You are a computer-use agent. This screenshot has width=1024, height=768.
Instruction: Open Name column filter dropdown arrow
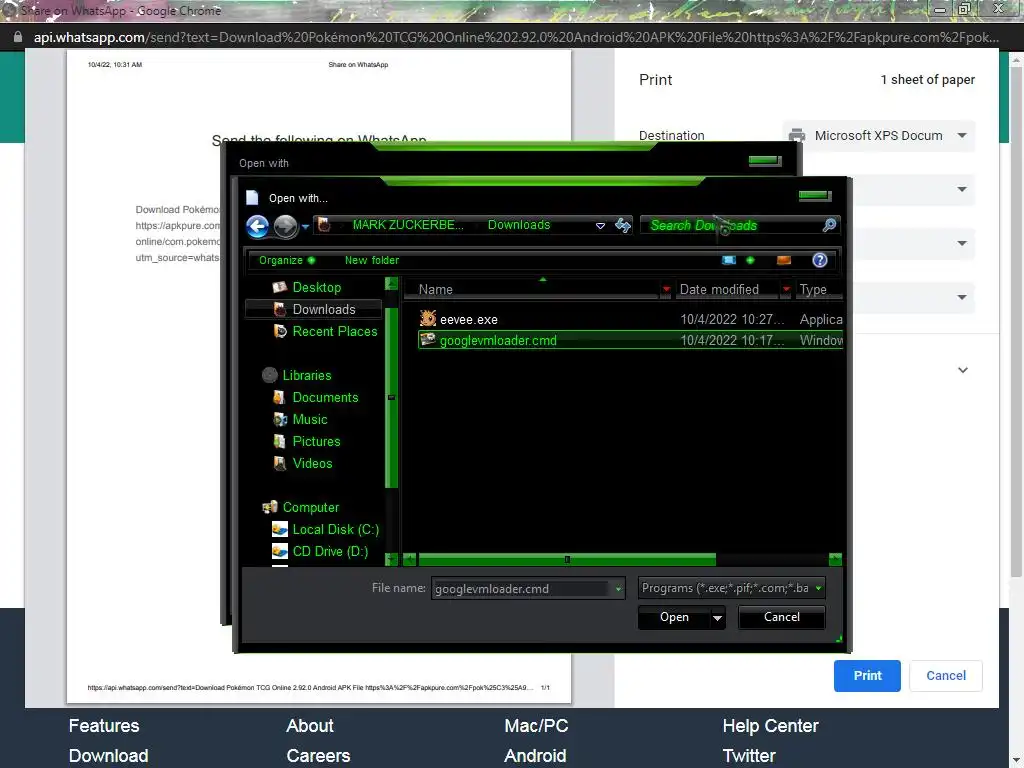click(x=665, y=289)
